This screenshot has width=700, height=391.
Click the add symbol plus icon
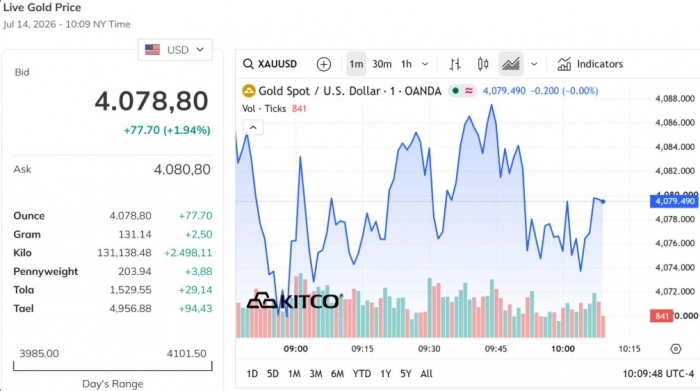coord(324,64)
